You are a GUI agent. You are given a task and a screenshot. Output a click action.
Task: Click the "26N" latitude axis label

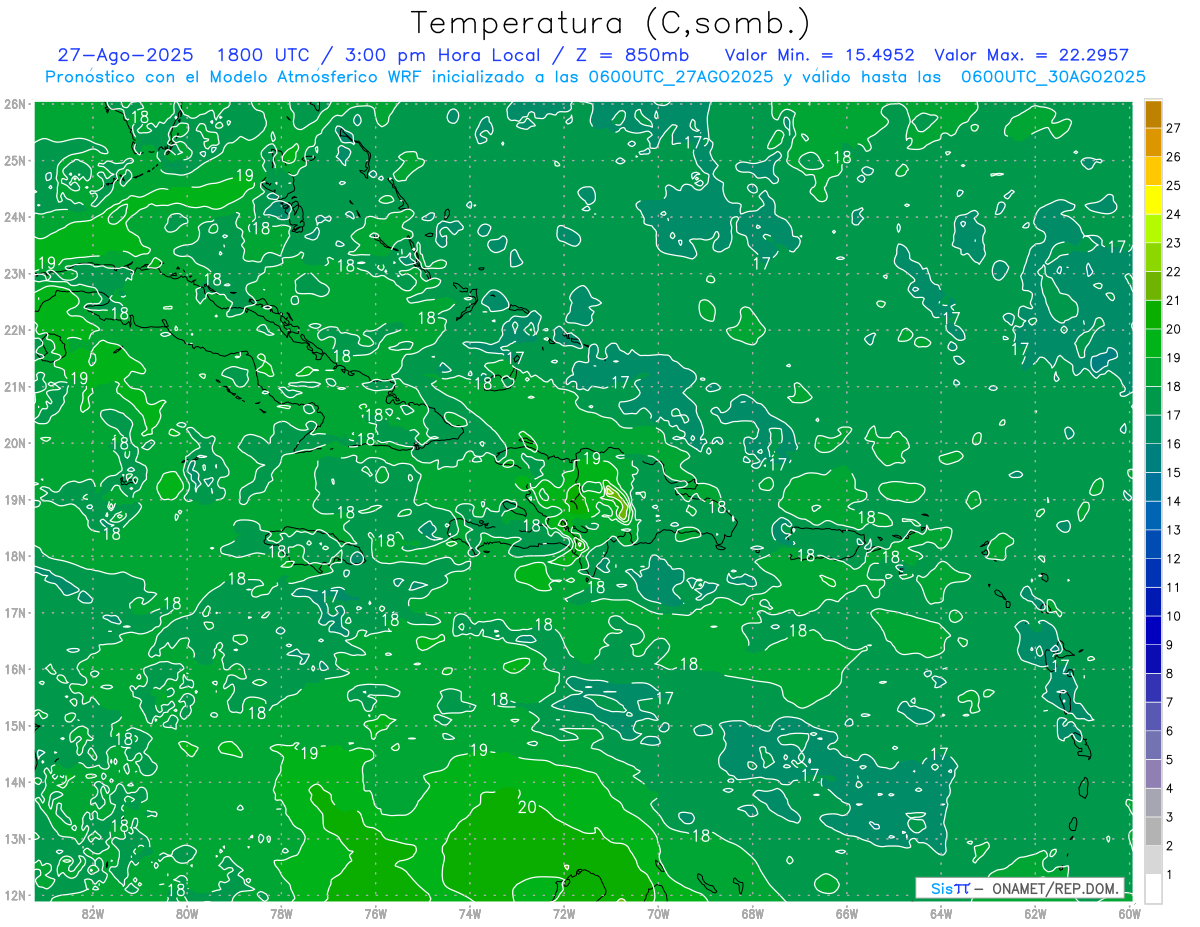(x=15, y=104)
